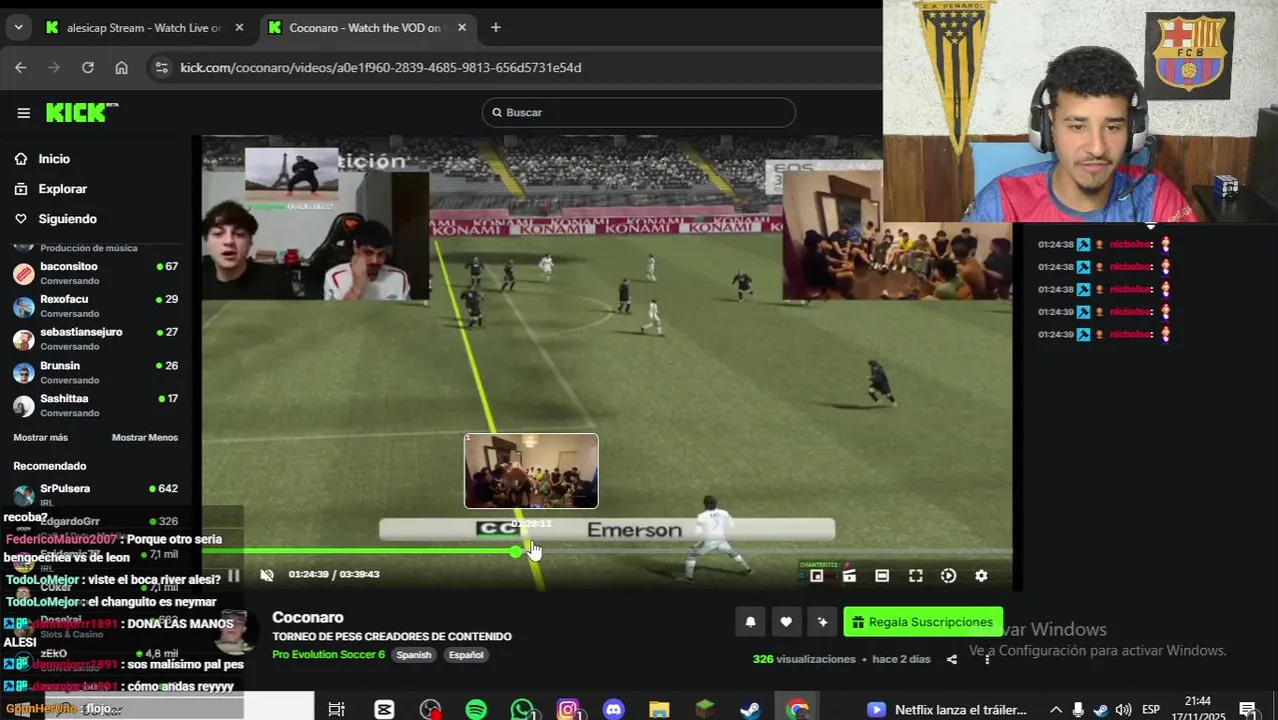Image resolution: width=1278 pixels, height=720 pixels.
Task: Switch to alesicap Stream tab
Action: [x=143, y=28]
